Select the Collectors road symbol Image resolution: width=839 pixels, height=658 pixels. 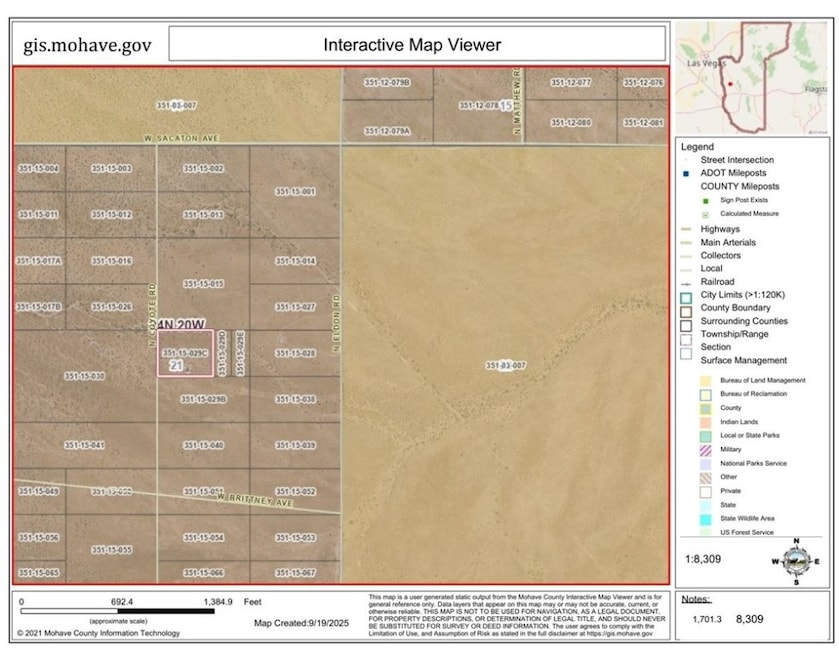pos(684,255)
